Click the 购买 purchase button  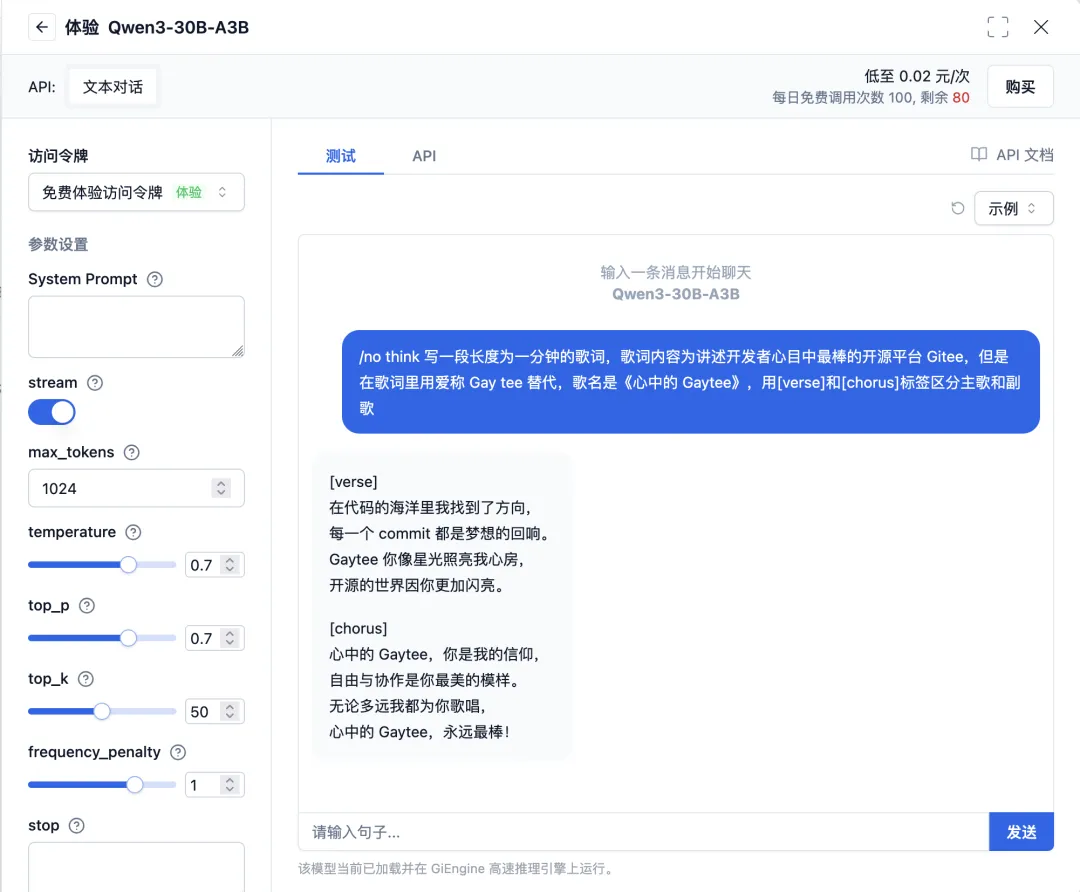point(1020,86)
